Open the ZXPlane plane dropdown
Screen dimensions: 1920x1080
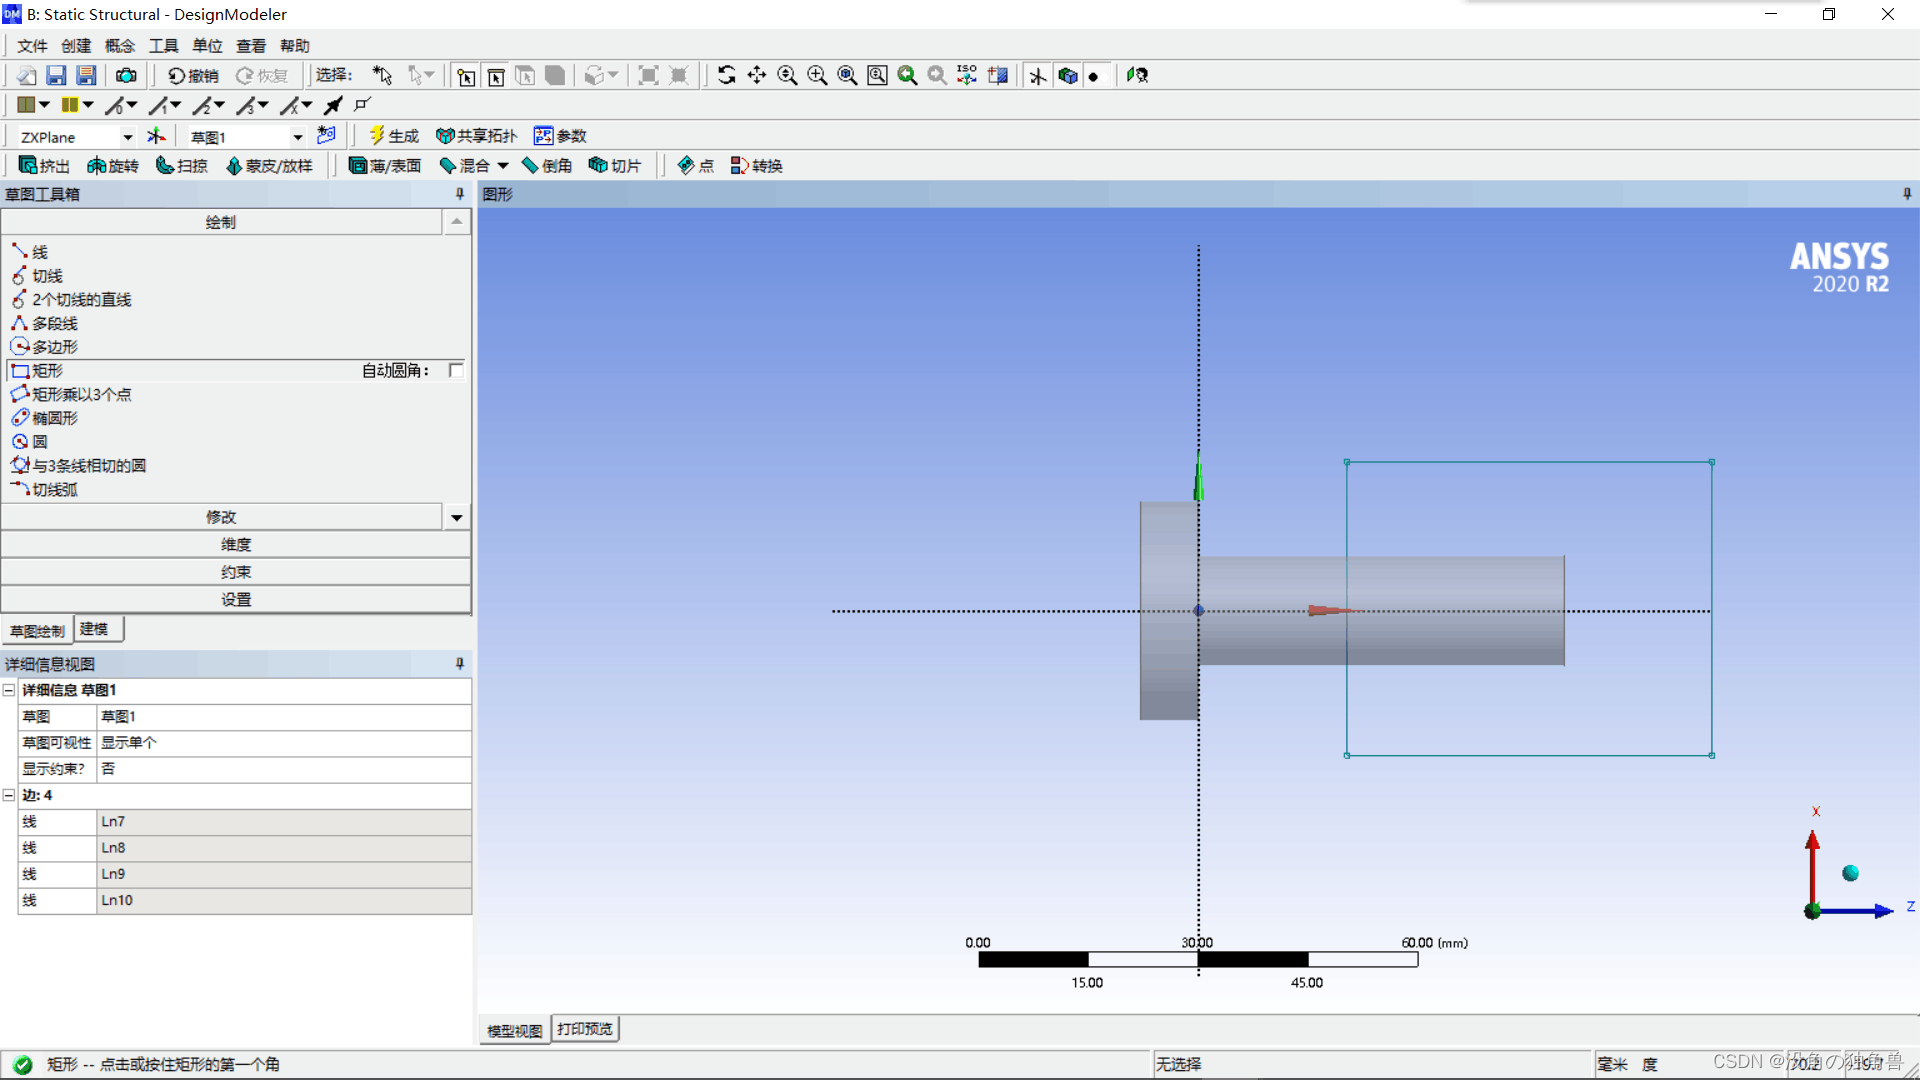(127, 137)
